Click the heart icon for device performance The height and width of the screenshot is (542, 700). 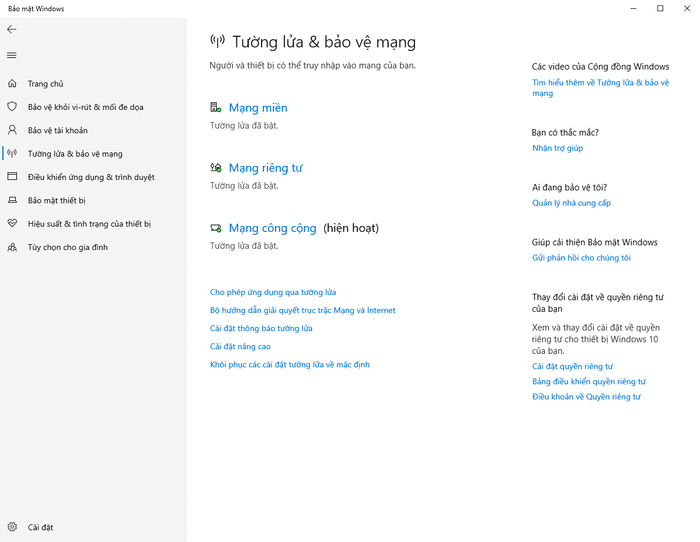point(12,223)
